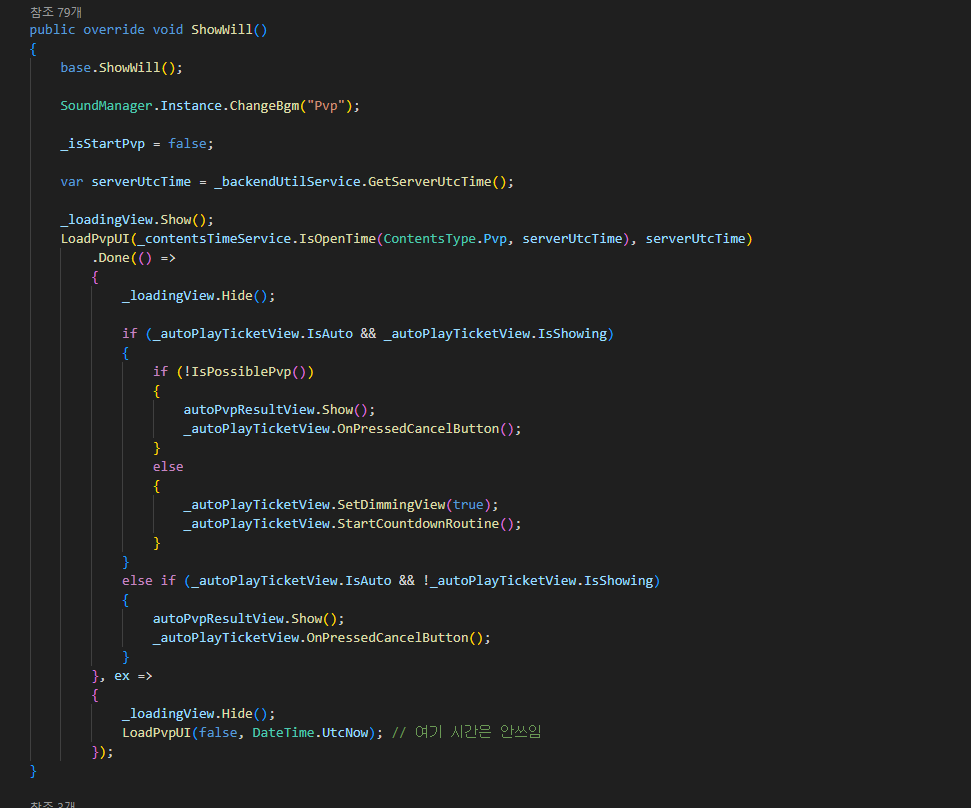Click the override keyword in method signature
The image size is (971, 808).
[114, 29]
